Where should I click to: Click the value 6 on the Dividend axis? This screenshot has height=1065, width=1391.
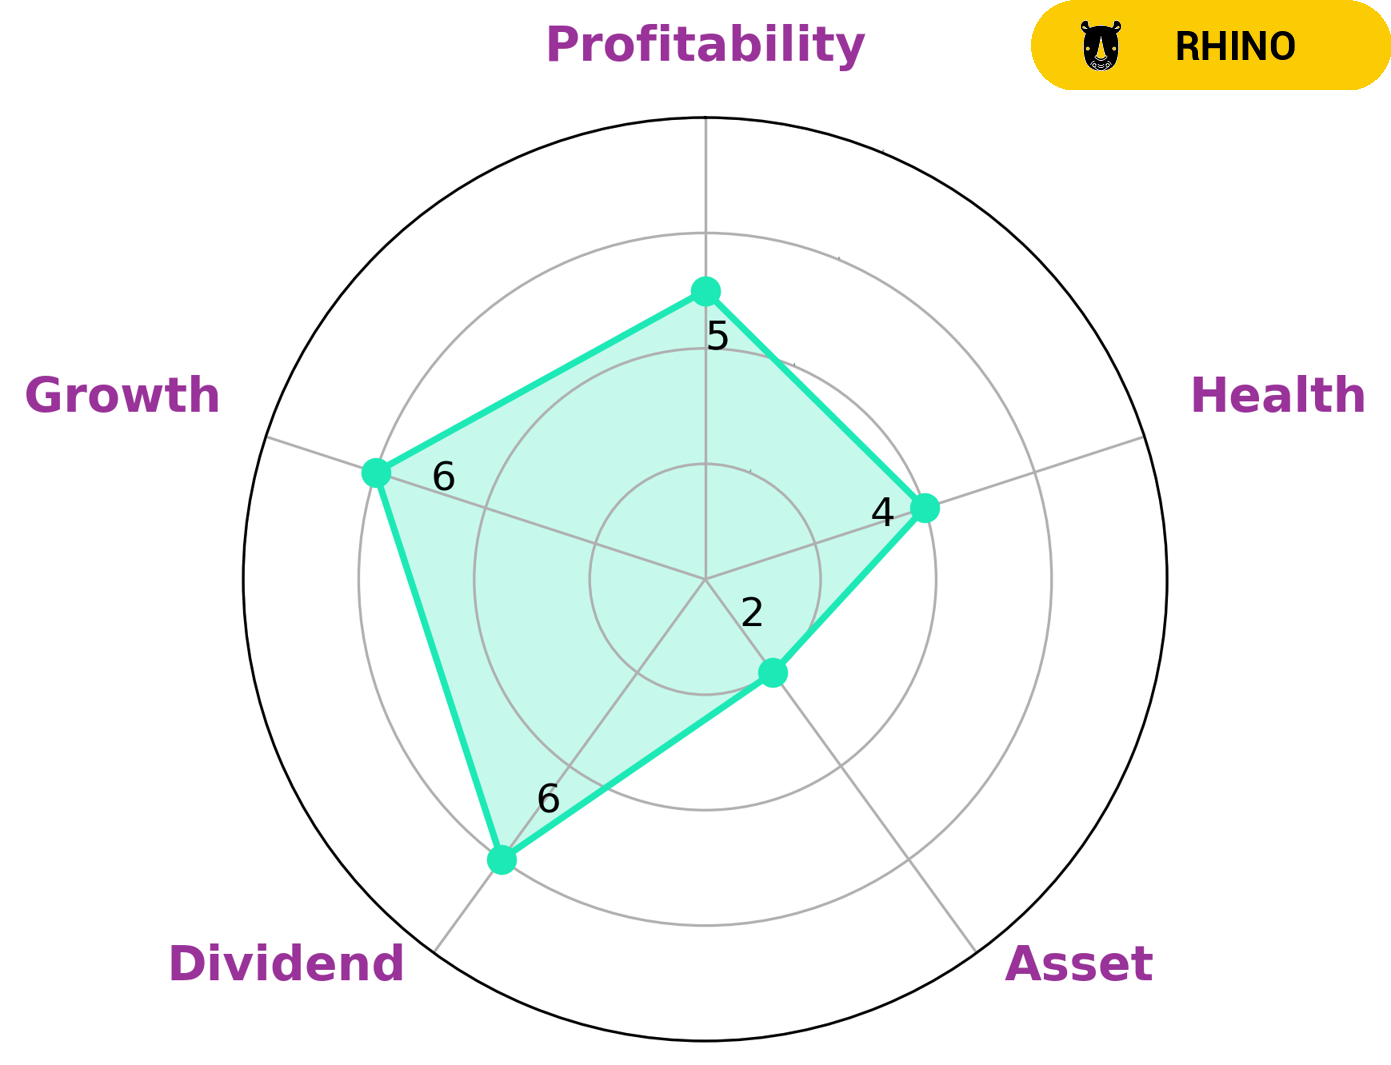click(x=548, y=799)
